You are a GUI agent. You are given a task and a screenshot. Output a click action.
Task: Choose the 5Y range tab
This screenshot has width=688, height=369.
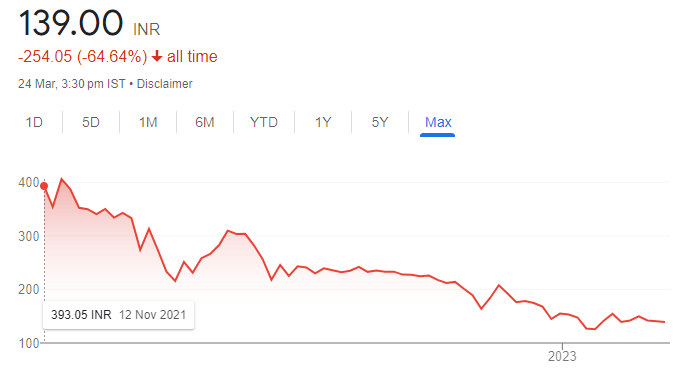click(x=380, y=122)
